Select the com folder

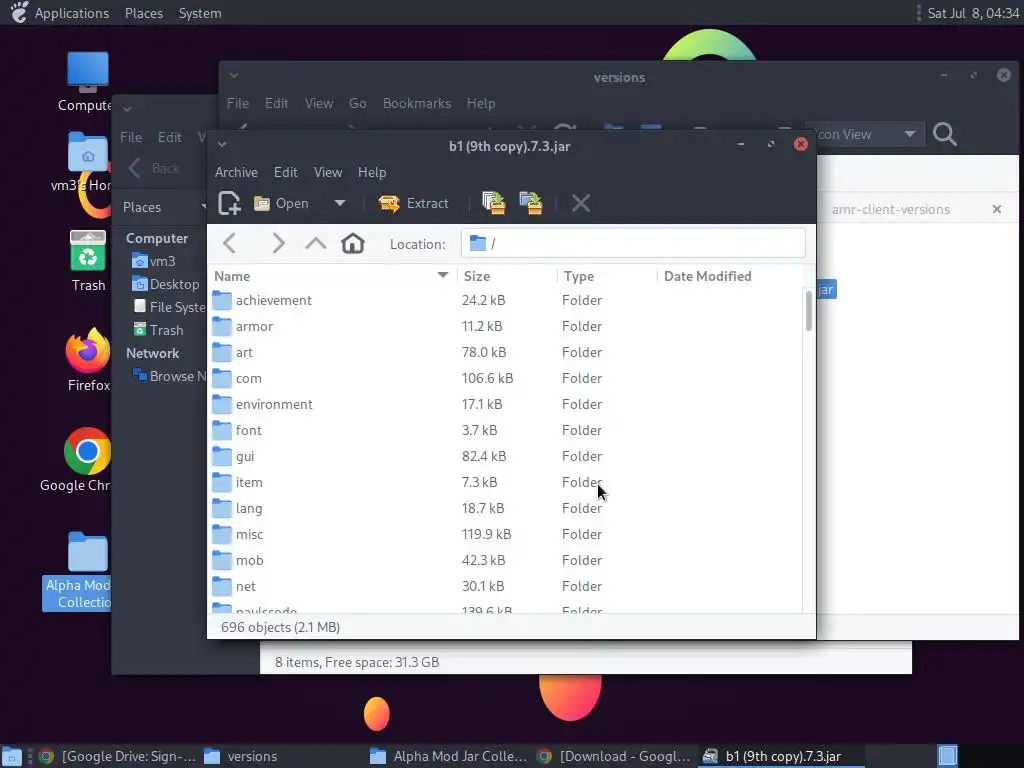(505, 379)
